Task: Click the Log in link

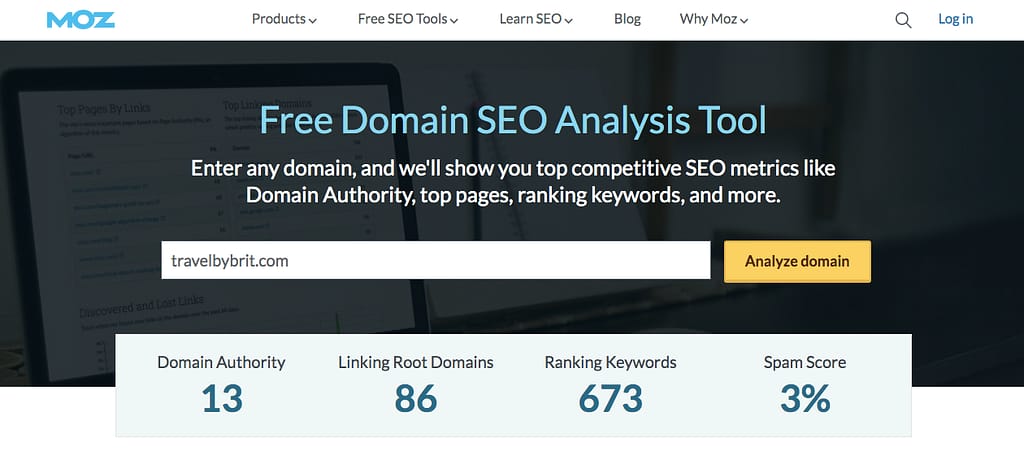Action: click(955, 19)
